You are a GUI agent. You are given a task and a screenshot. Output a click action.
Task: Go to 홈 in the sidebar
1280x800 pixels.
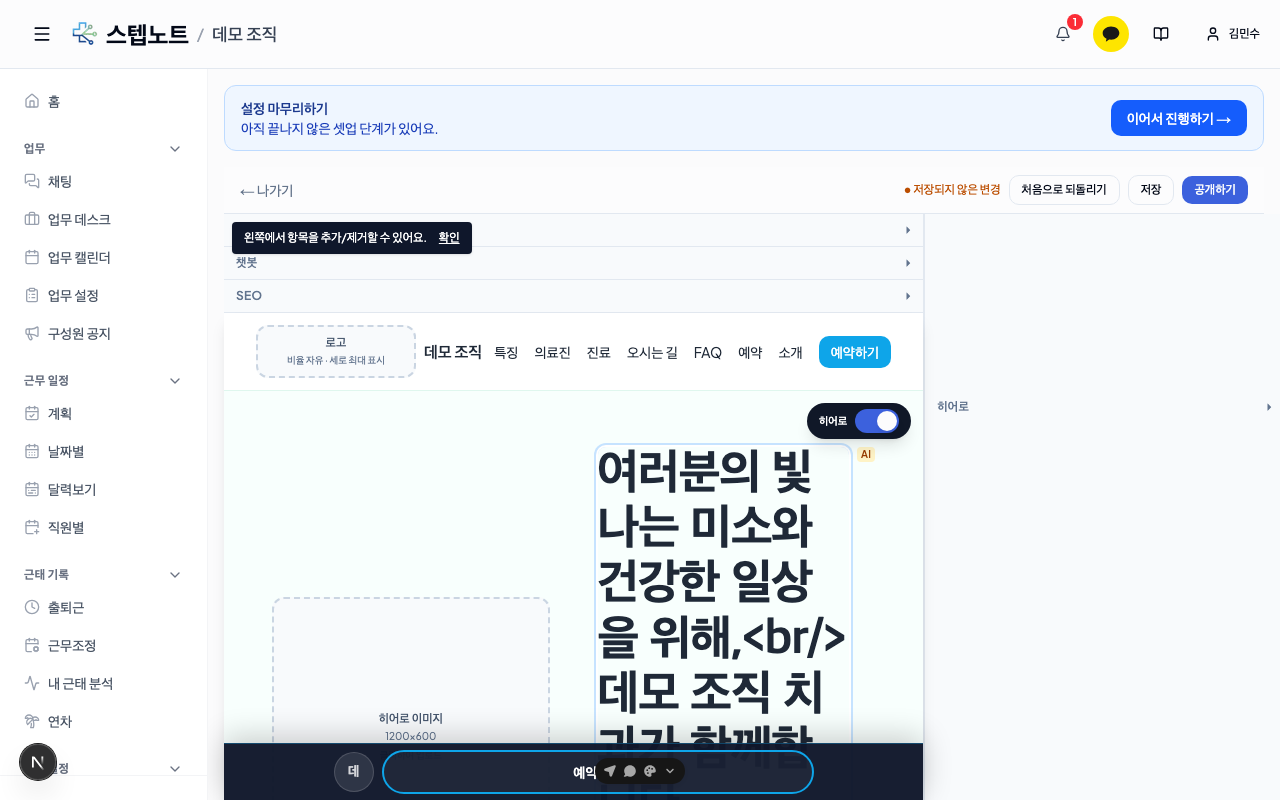point(104,101)
